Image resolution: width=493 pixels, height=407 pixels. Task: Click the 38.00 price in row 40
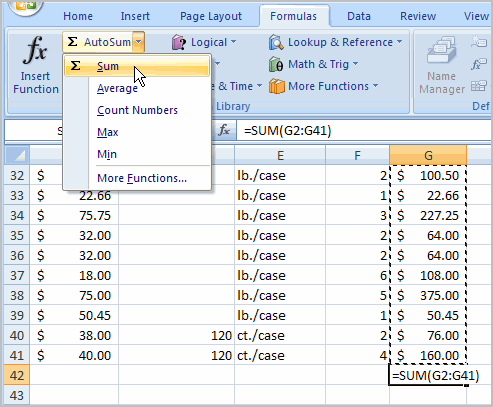click(x=74, y=335)
